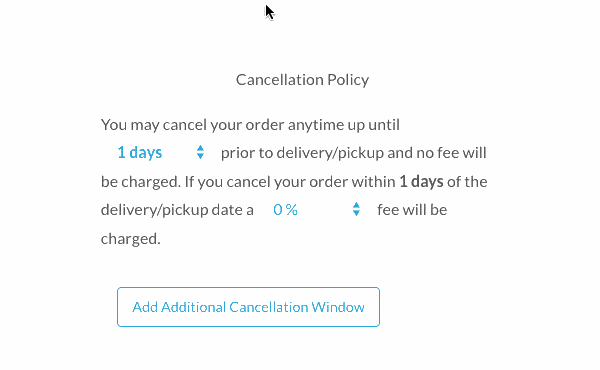Select the blue '0 %' value text
The height and width of the screenshot is (370, 600).
pyautogui.click(x=285, y=210)
